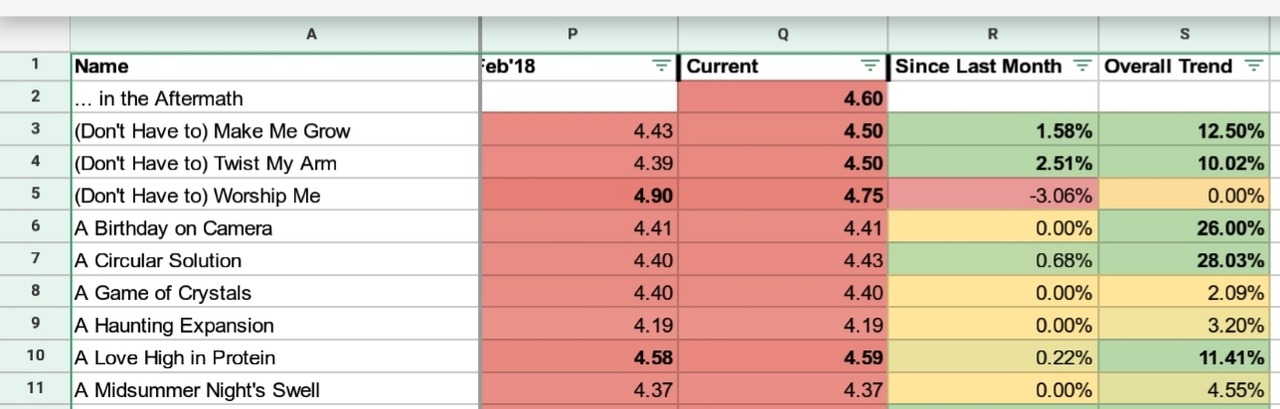Click the Name header cell
The width and height of the screenshot is (1280, 409).
tap(276, 66)
